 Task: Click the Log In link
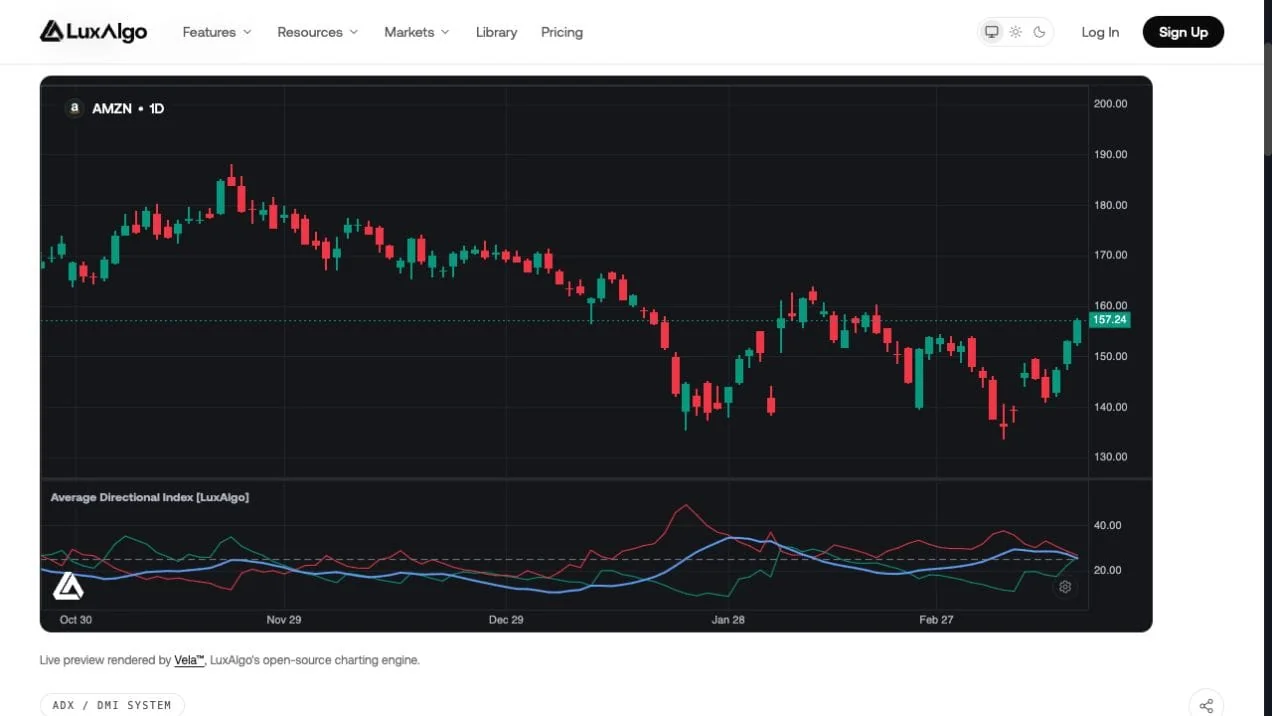(1100, 32)
